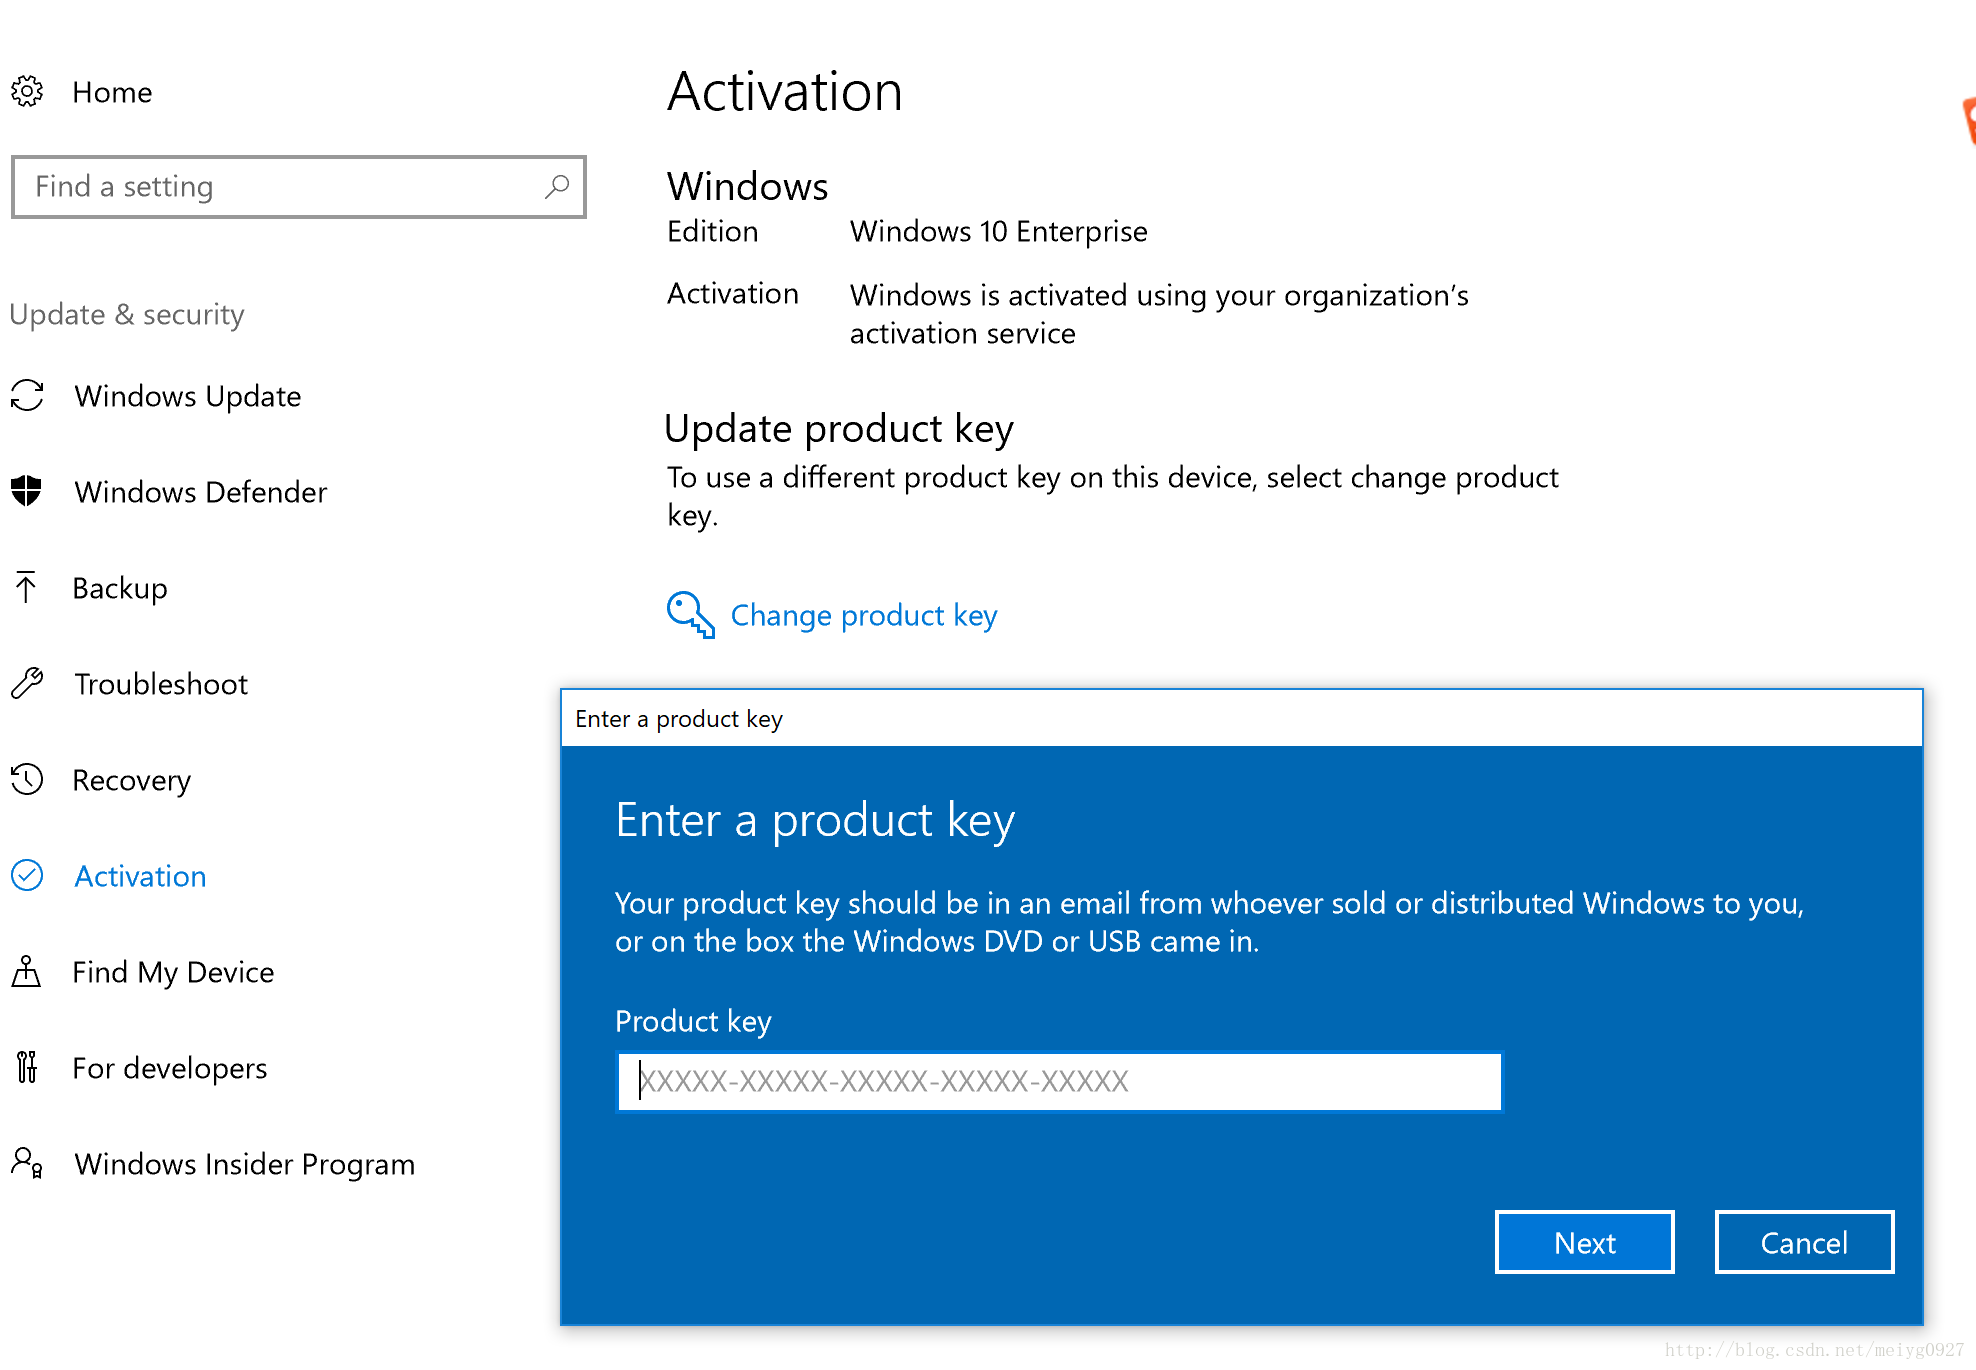Click the key icon beside Change product key
Image resolution: width=1976 pixels, height=1370 pixels.
pos(690,615)
